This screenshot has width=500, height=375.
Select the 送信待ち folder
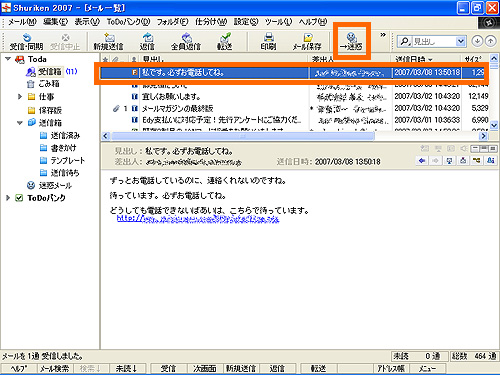[65, 173]
